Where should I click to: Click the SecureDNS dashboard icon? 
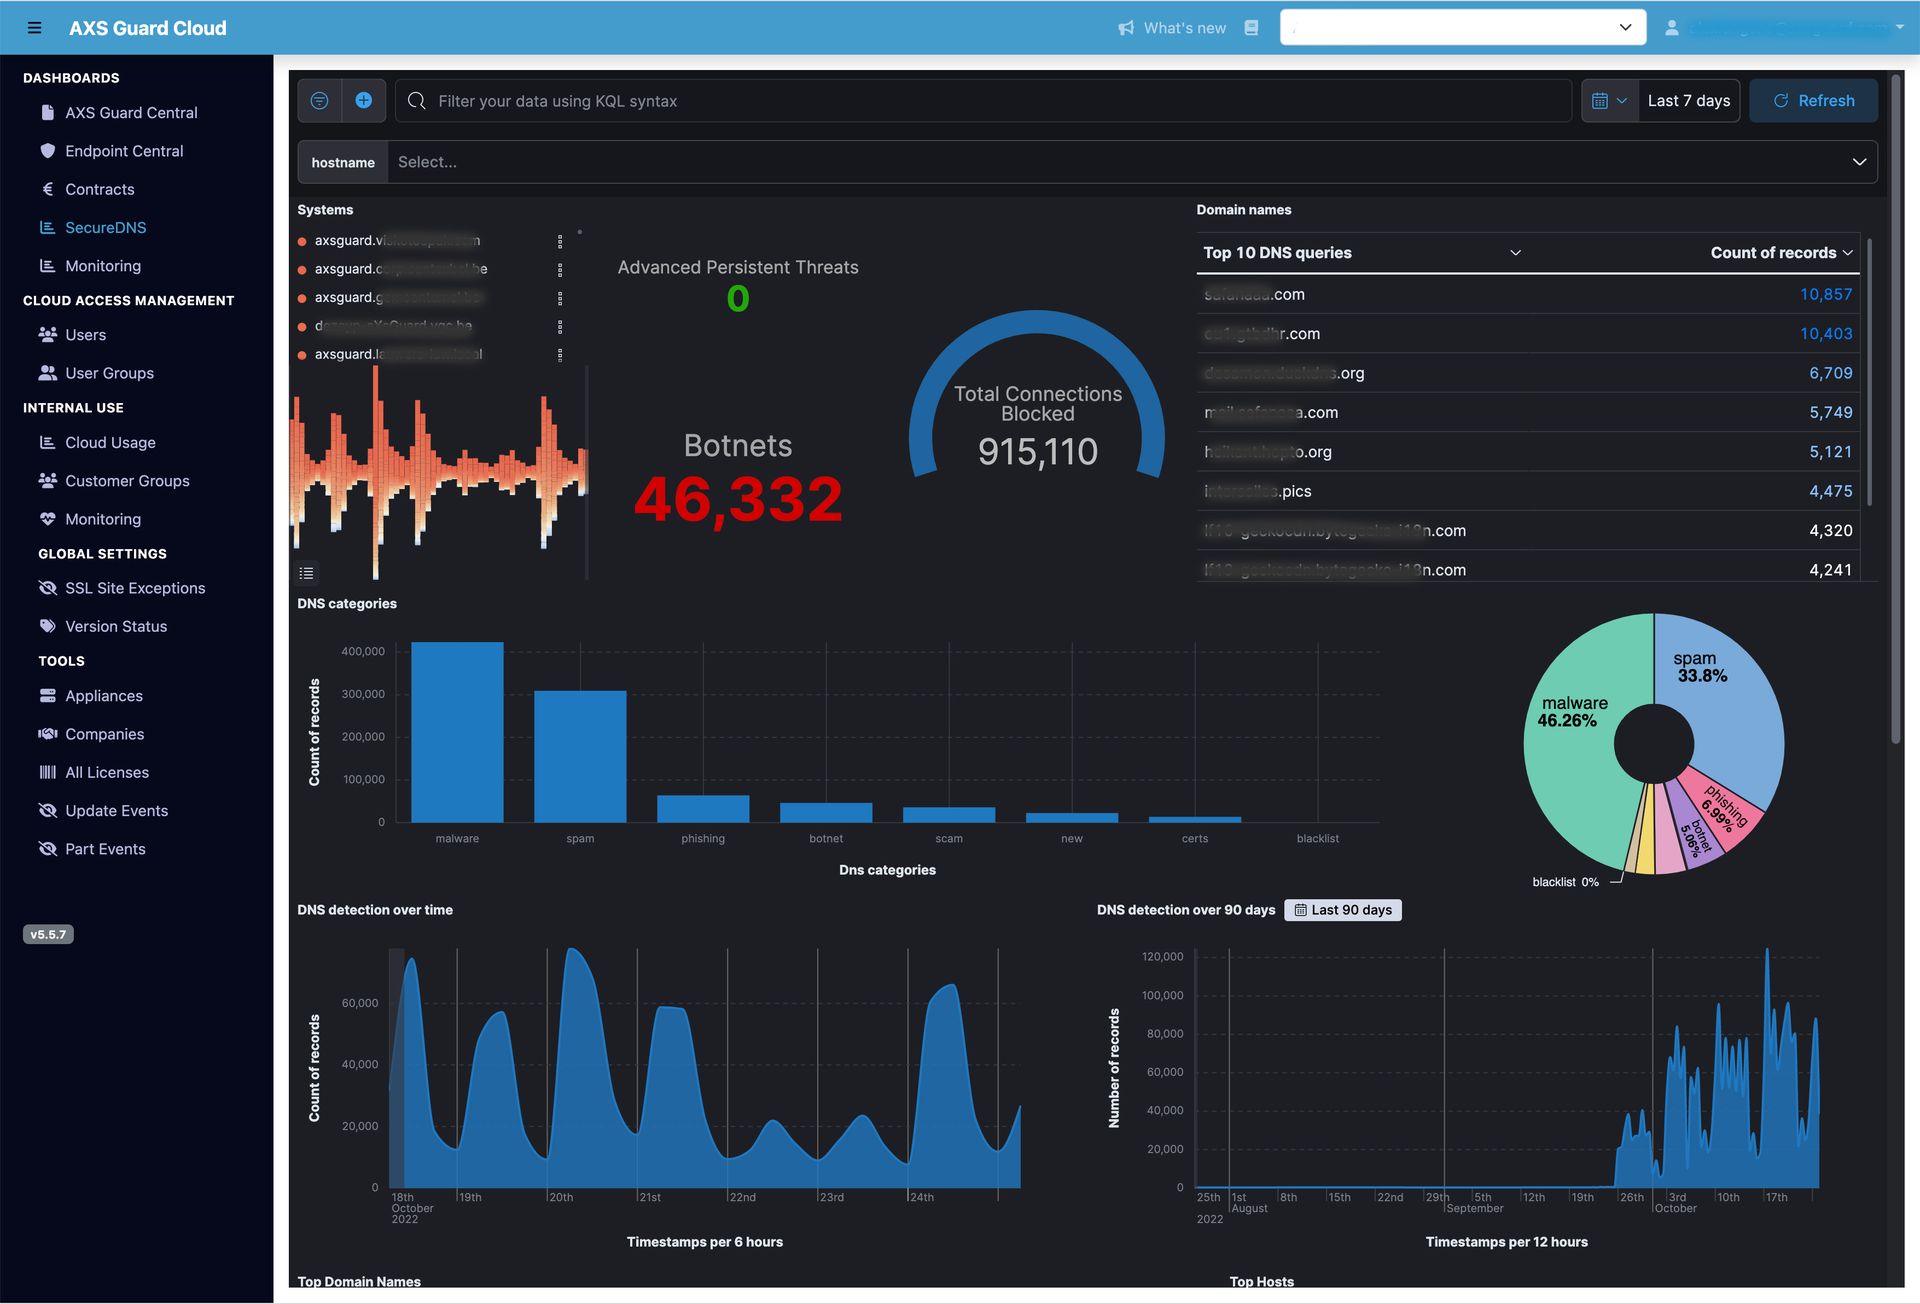47,228
